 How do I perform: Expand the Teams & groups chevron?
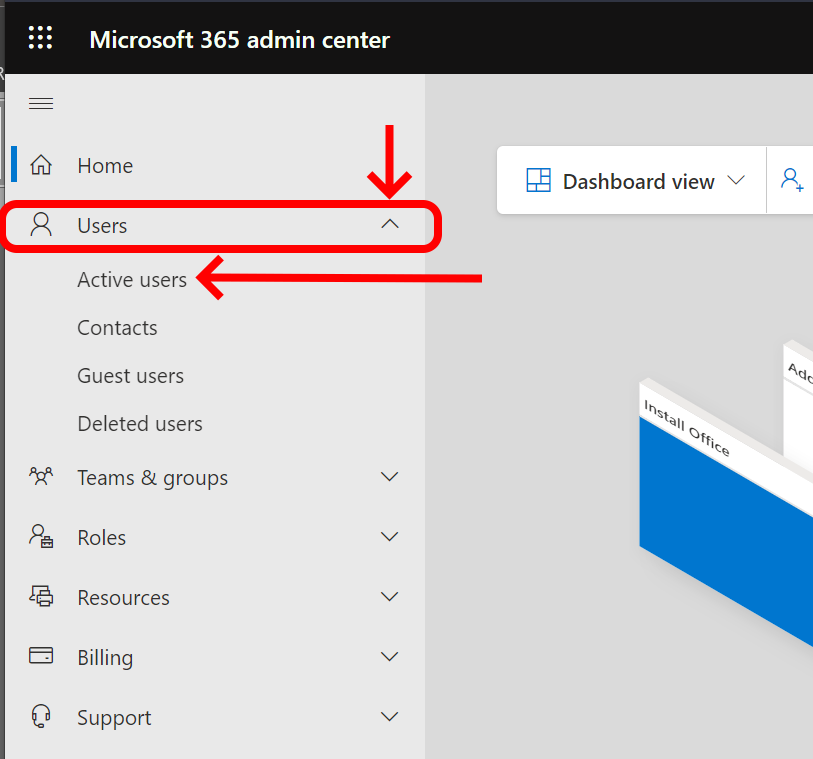[x=390, y=477]
